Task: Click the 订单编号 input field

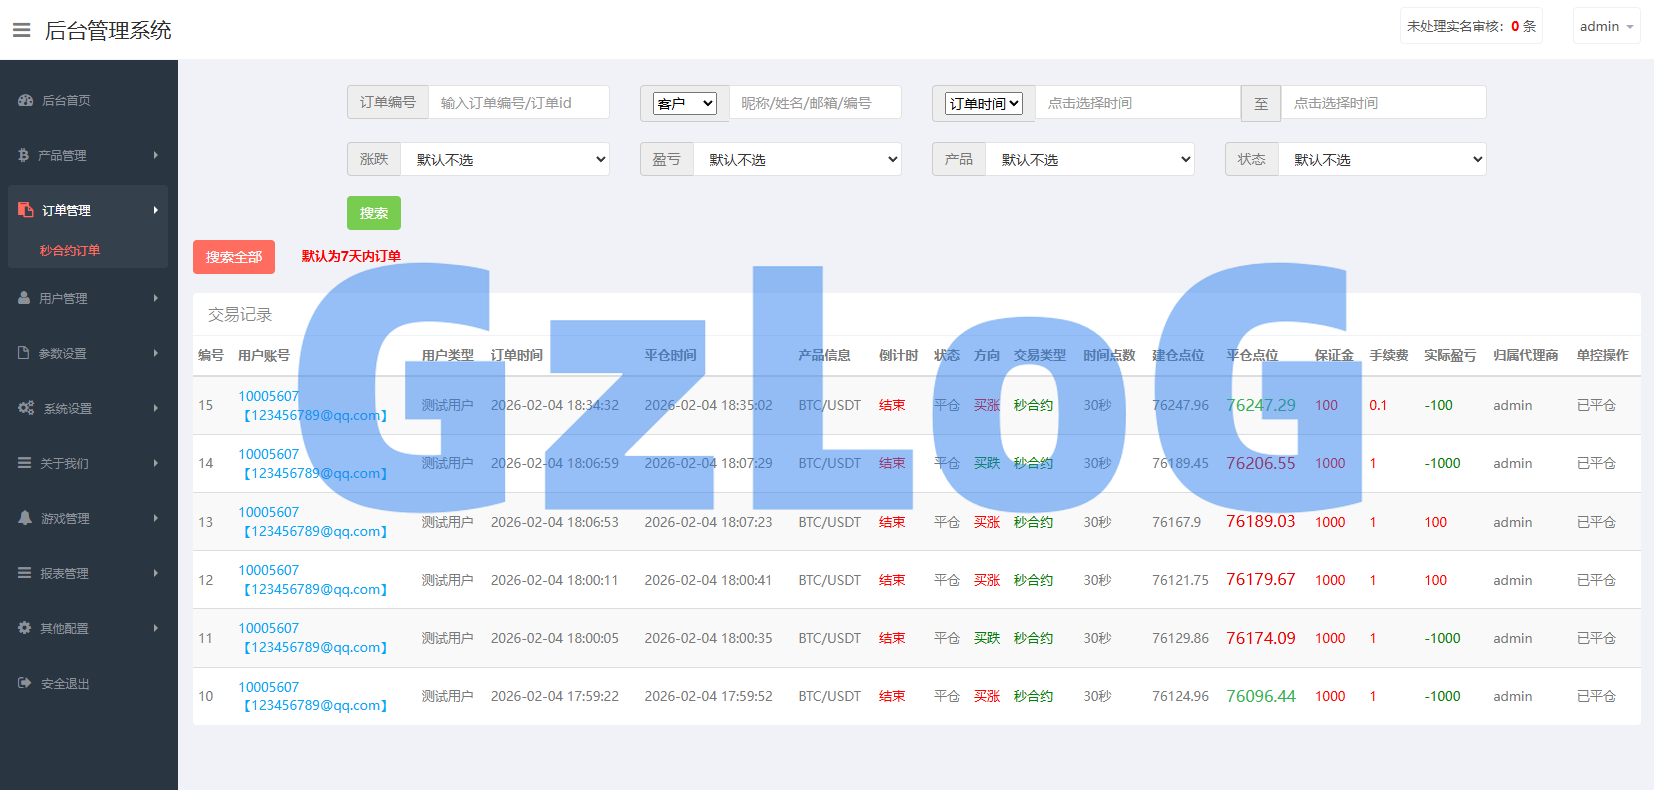Action: [x=518, y=103]
